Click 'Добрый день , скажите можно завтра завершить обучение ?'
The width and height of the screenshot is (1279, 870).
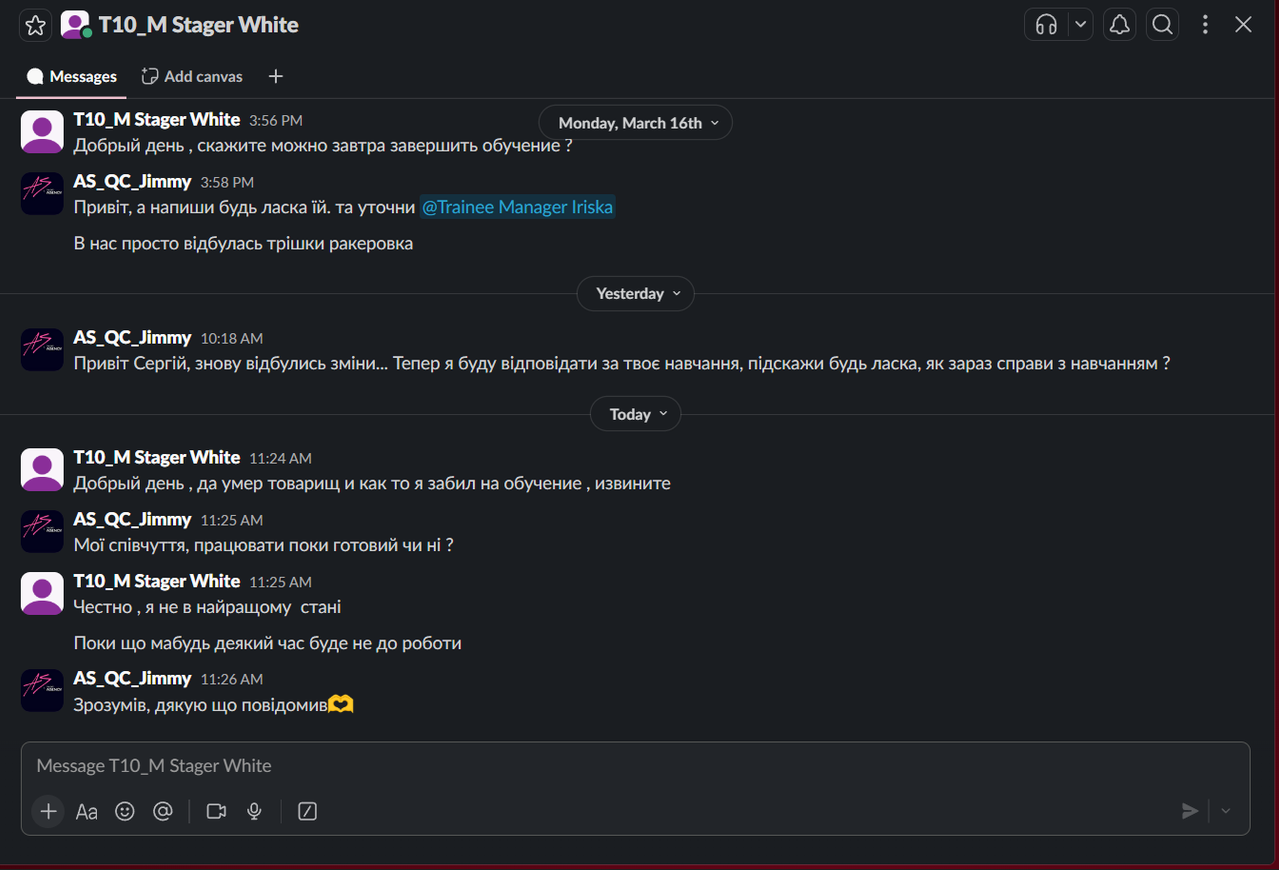coord(323,145)
